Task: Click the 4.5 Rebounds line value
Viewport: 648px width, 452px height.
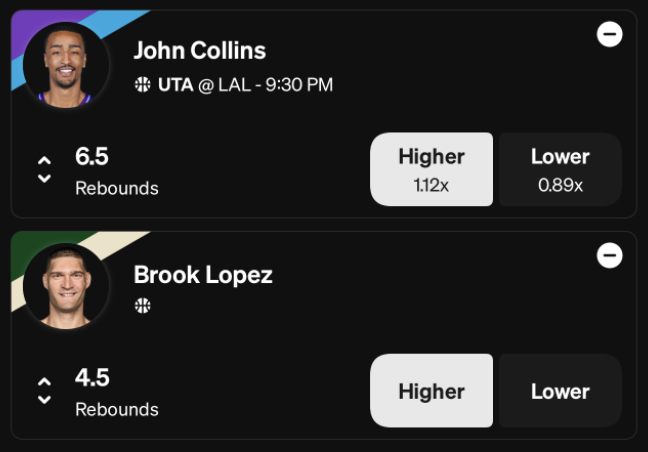Action: 92,378
